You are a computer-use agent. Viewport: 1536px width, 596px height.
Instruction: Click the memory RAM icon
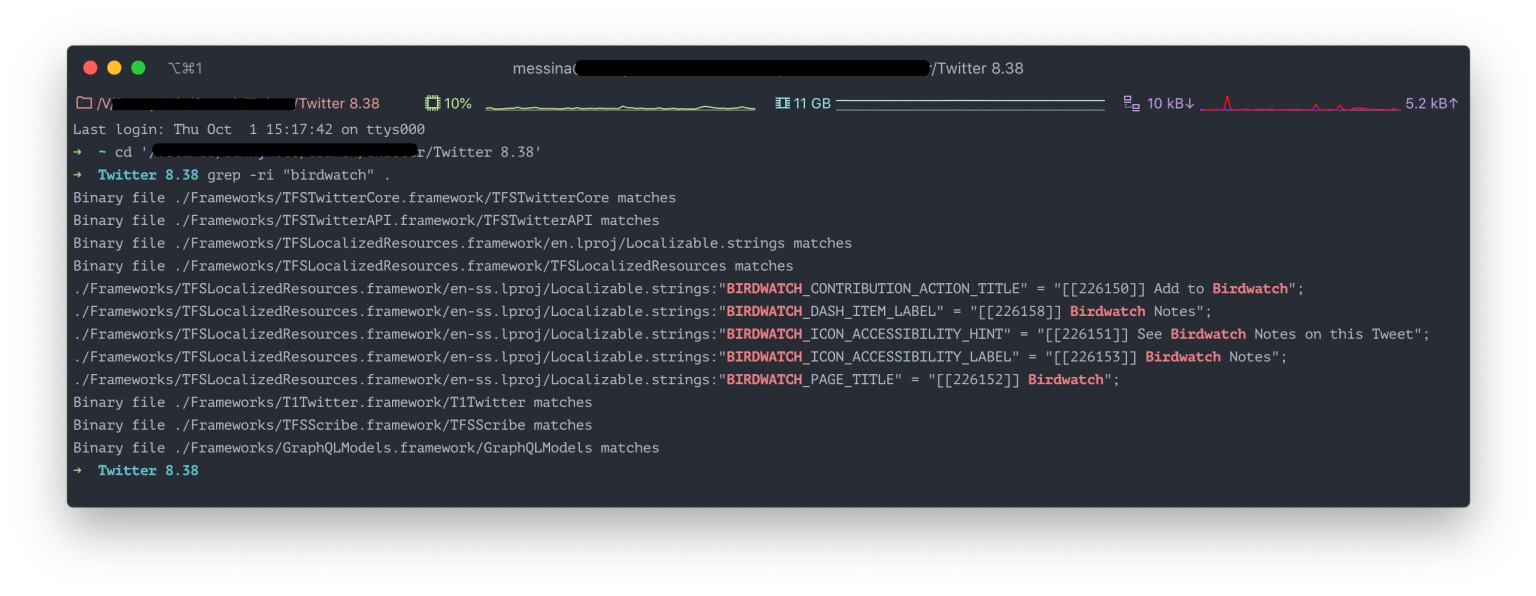click(x=782, y=103)
